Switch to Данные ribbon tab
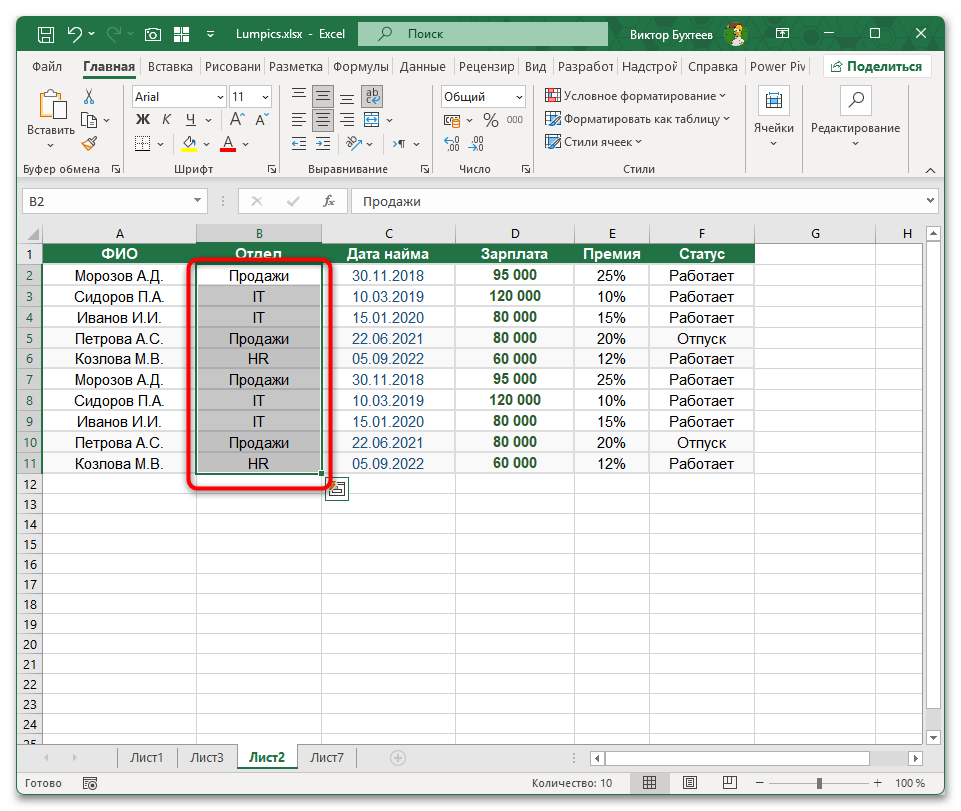Screen dimensions: 961x811 [x=422, y=66]
